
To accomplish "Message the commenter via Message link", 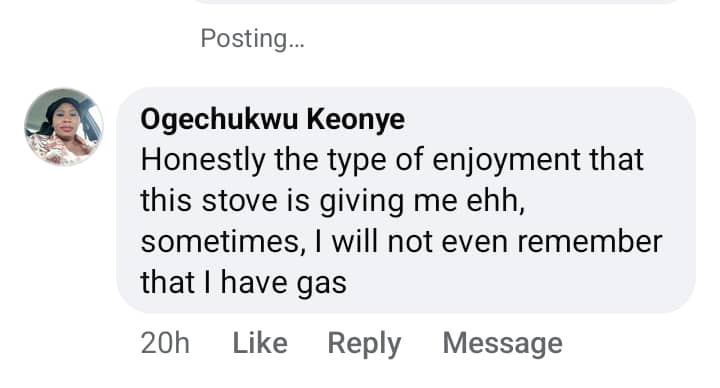I will pos(502,343).
